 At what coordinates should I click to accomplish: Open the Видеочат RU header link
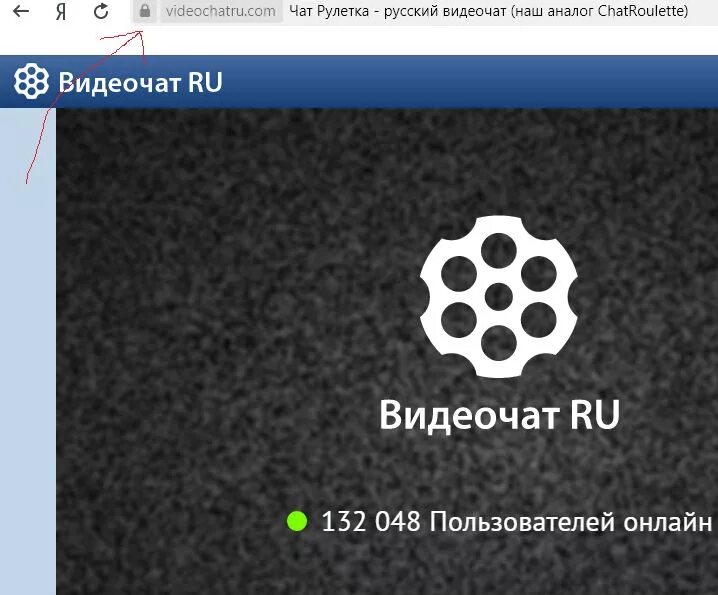point(140,82)
